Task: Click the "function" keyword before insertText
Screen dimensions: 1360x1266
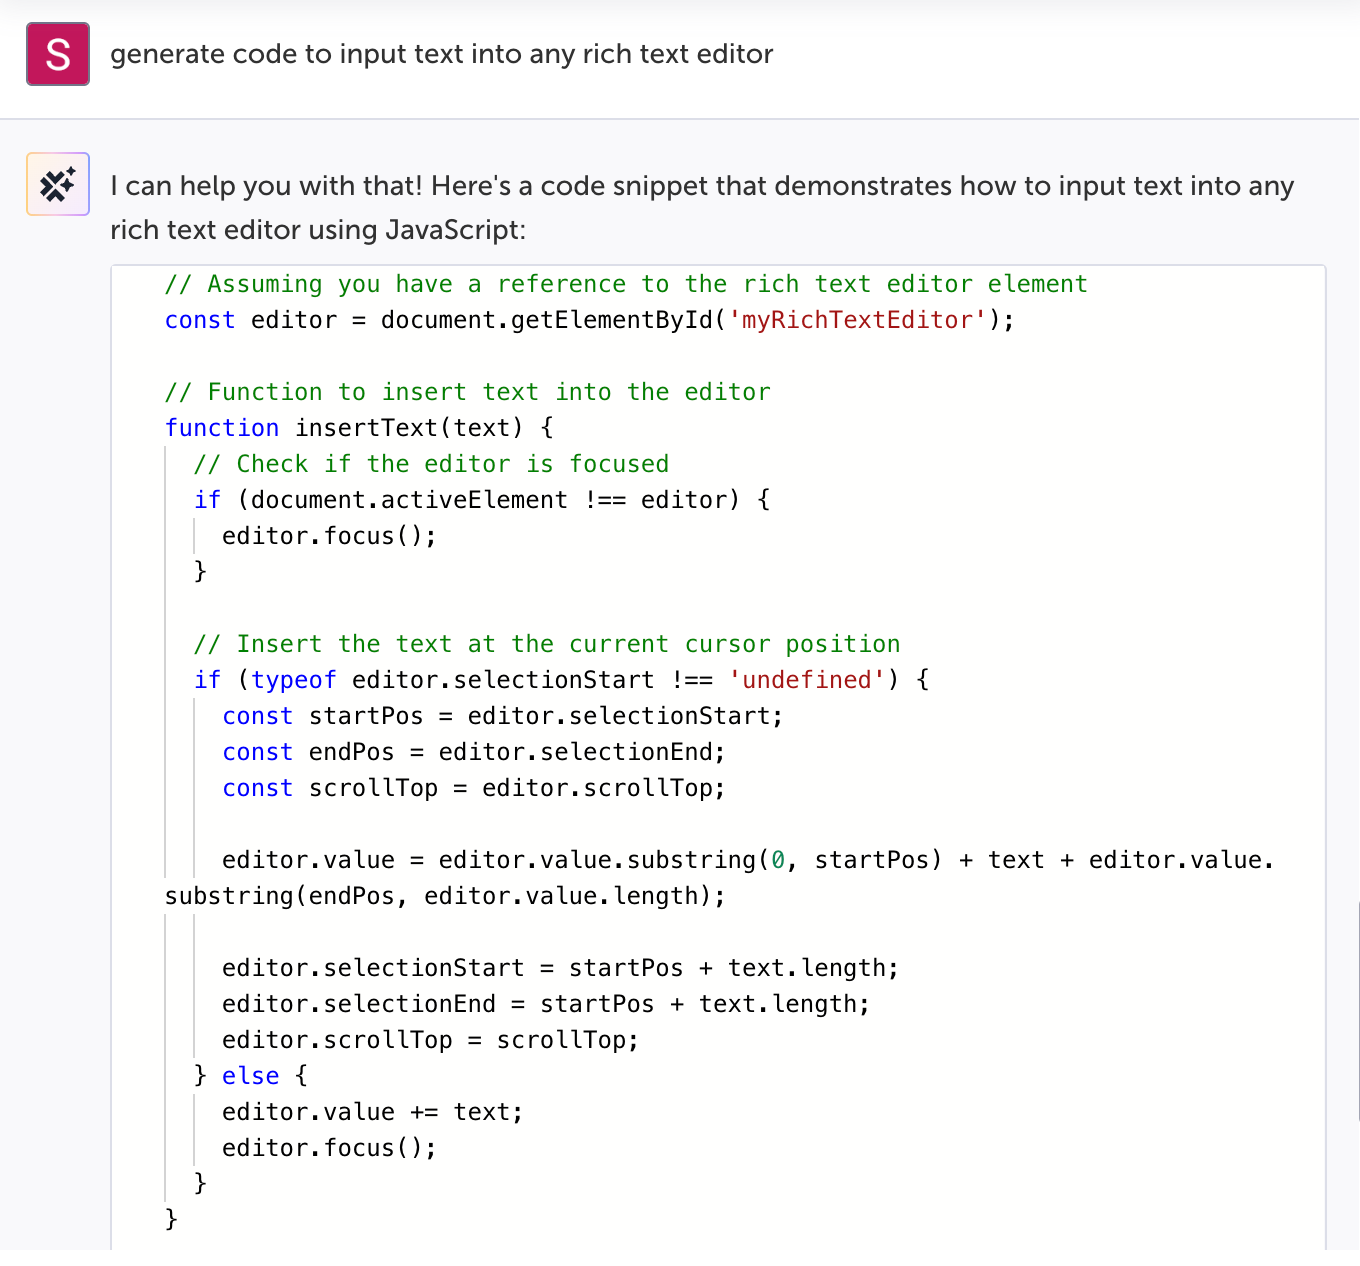Action: pos(222,428)
